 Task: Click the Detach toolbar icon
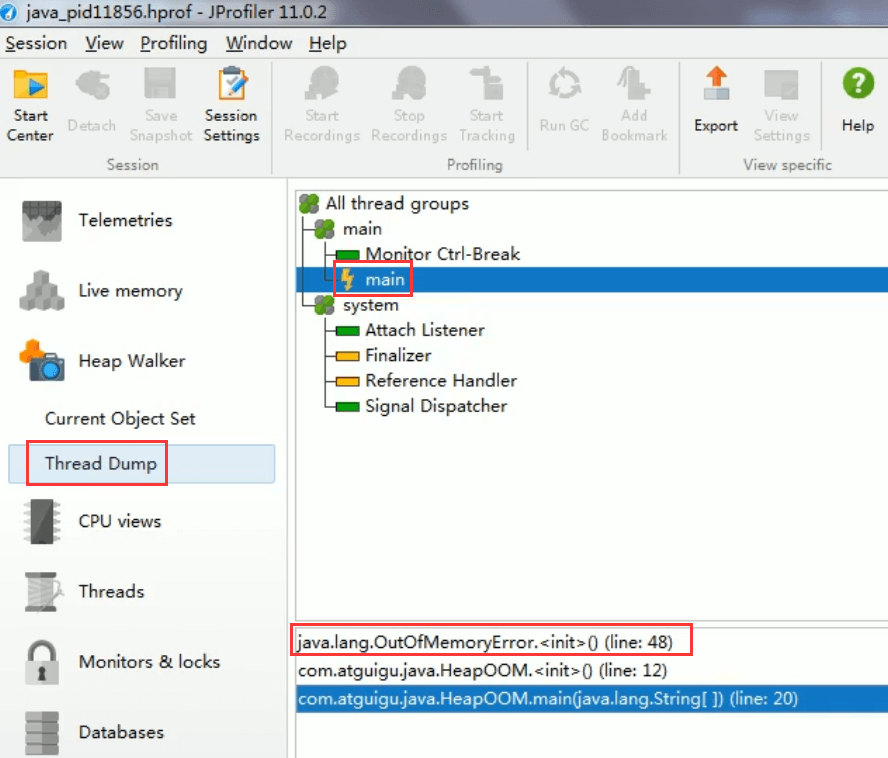click(x=92, y=85)
